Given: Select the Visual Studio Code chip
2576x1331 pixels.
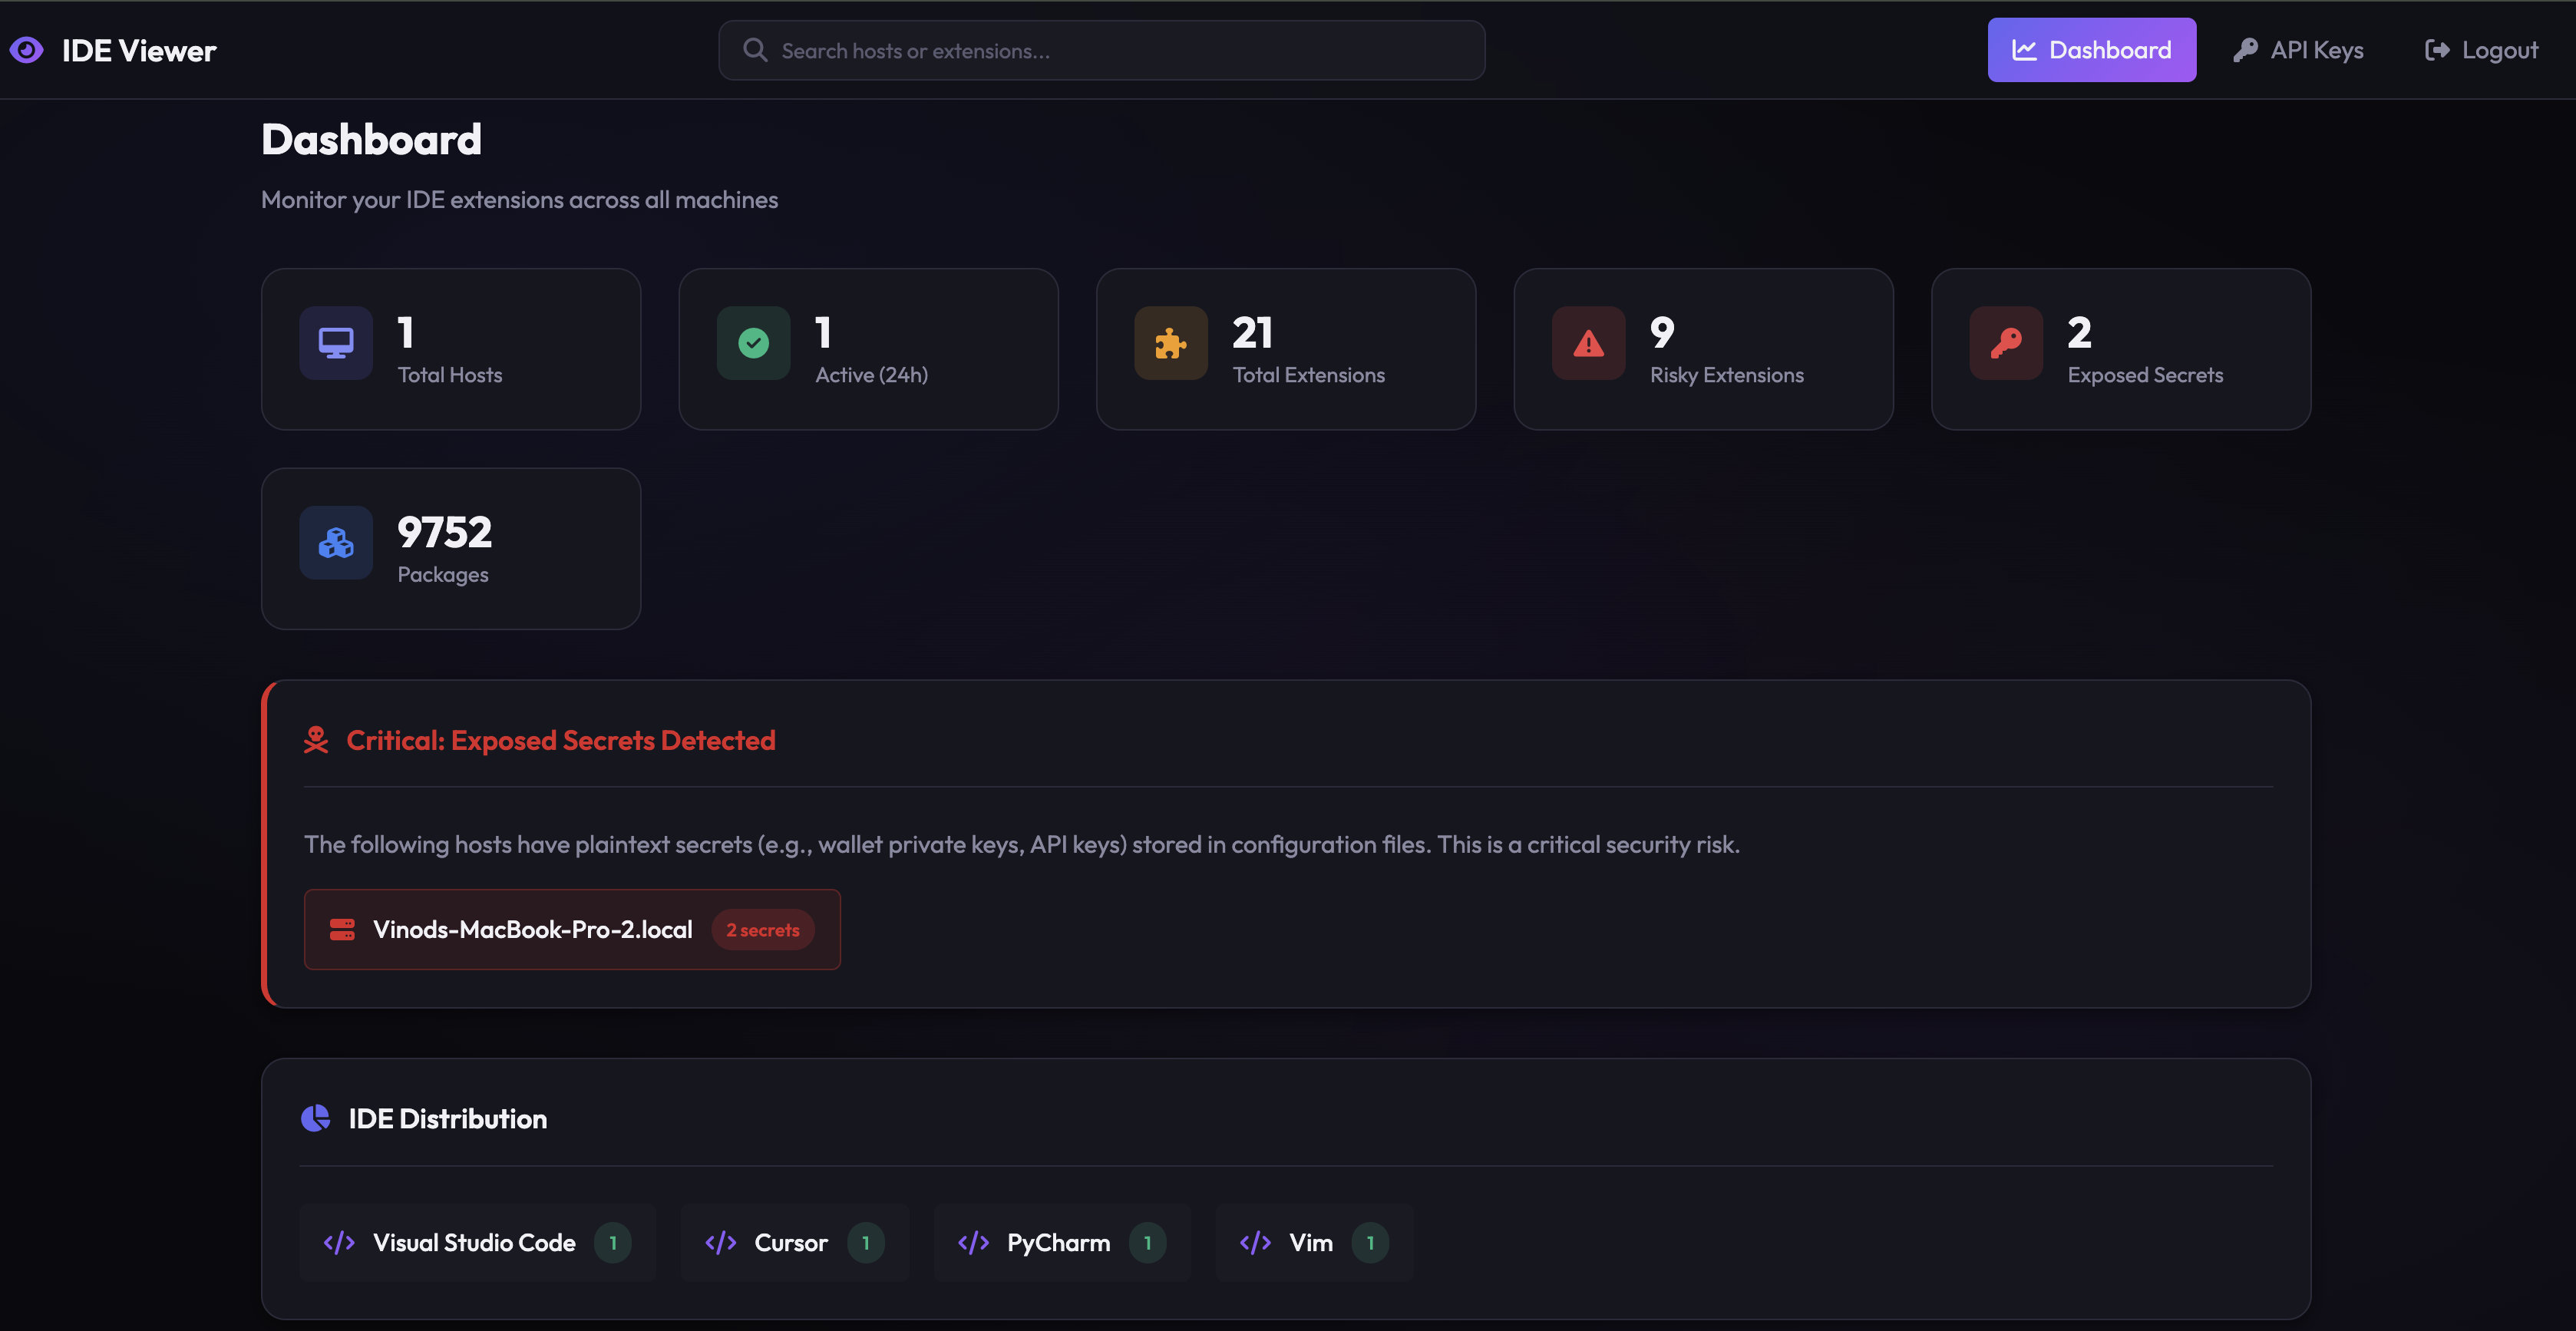Looking at the screenshot, I should tap(476, 1242).
